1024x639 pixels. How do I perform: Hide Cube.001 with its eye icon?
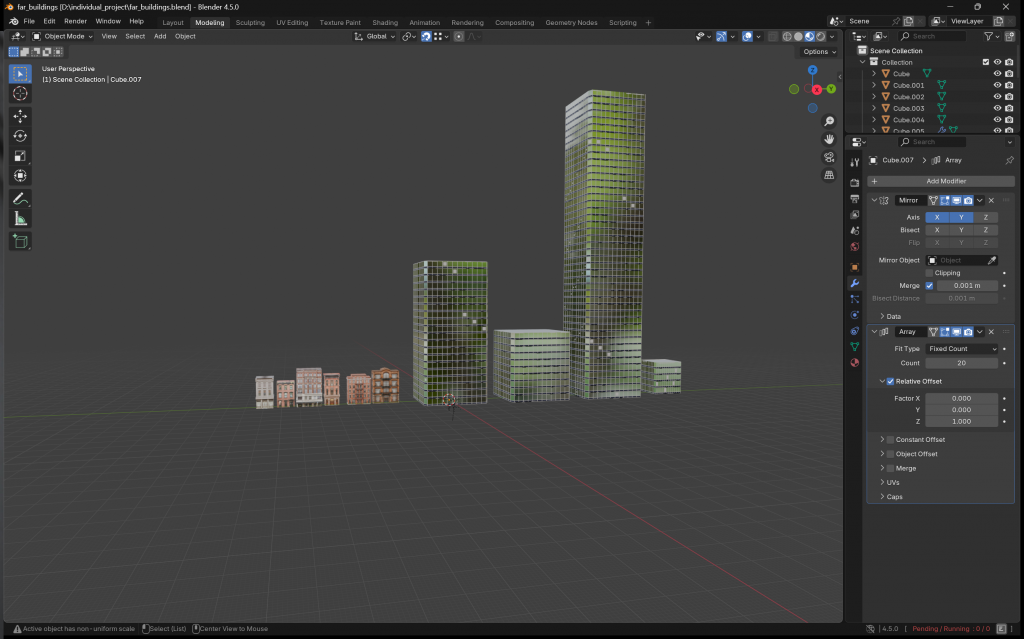(x=996, y=85)
